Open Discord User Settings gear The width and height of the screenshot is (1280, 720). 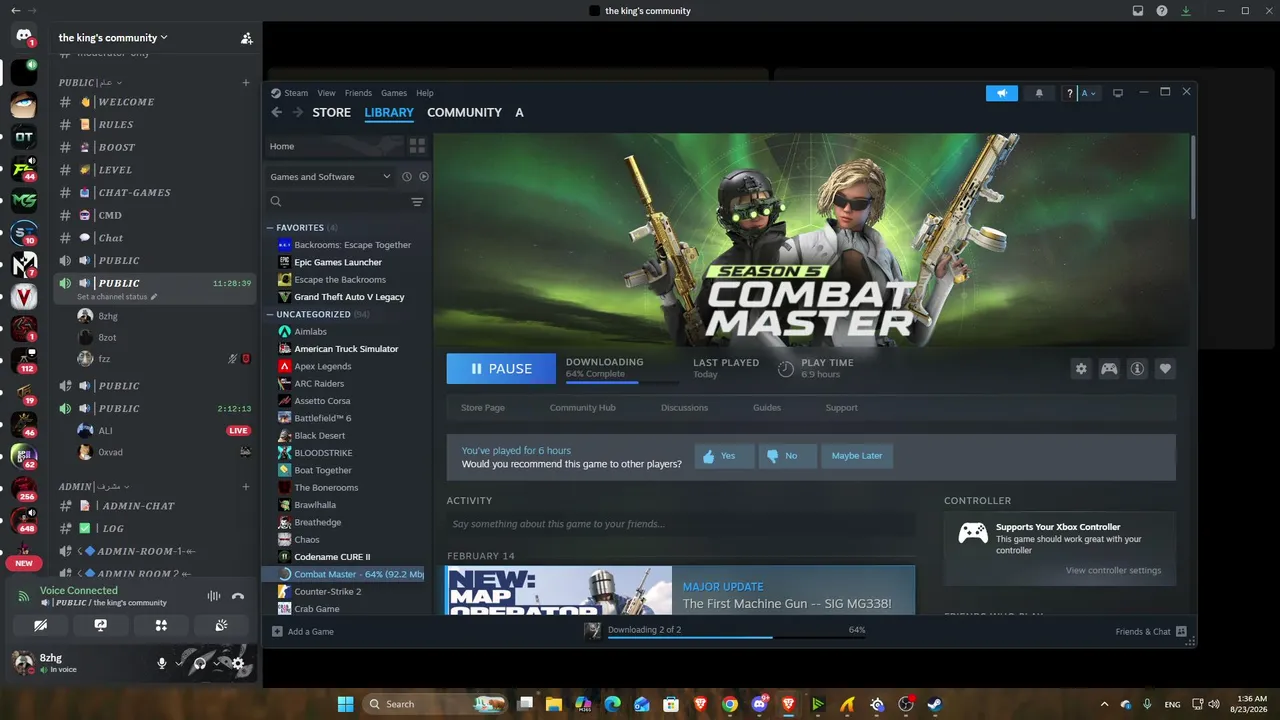click(238, 663)
